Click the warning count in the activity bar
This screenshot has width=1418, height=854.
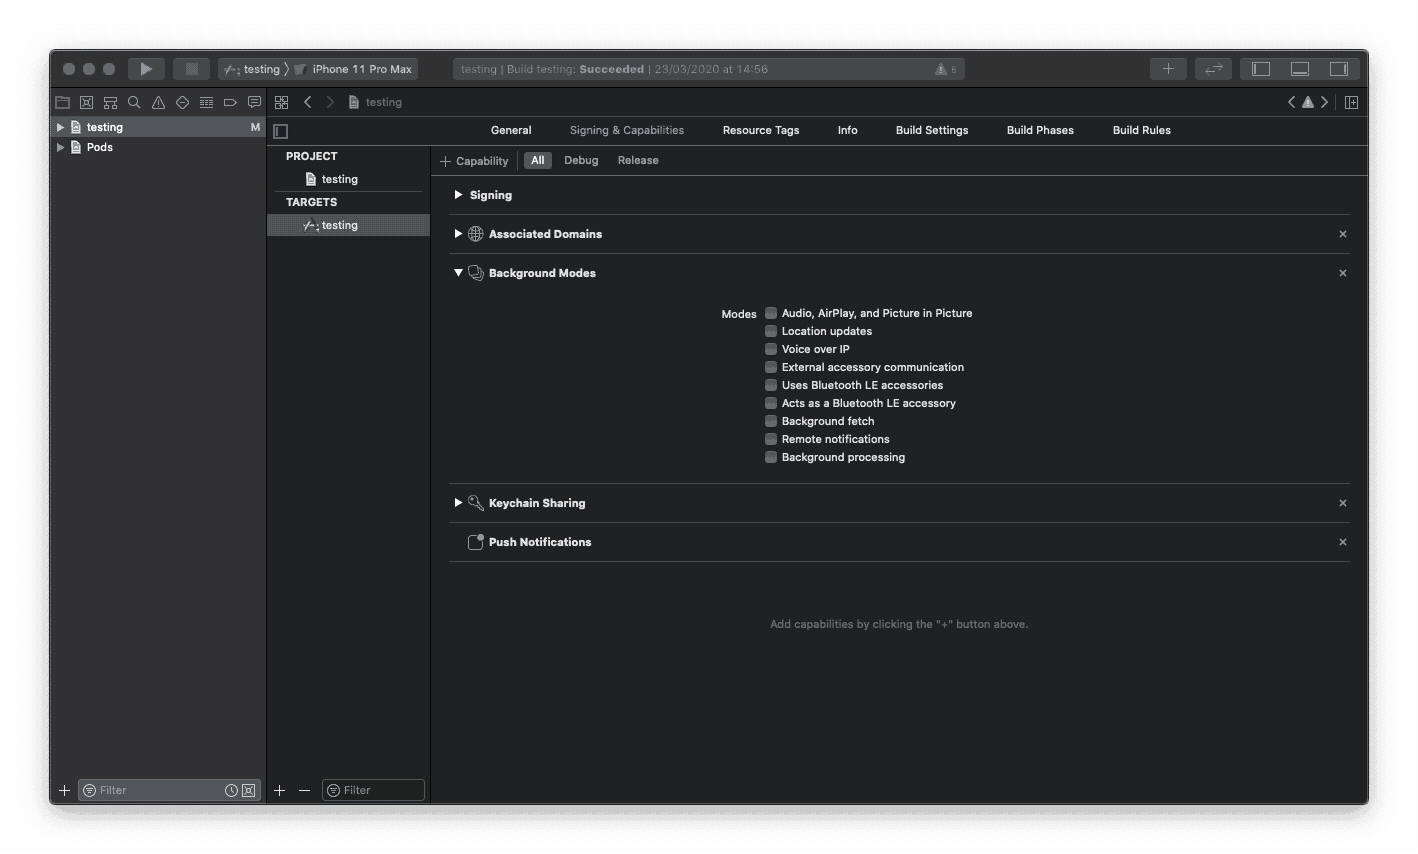[946, 69]
